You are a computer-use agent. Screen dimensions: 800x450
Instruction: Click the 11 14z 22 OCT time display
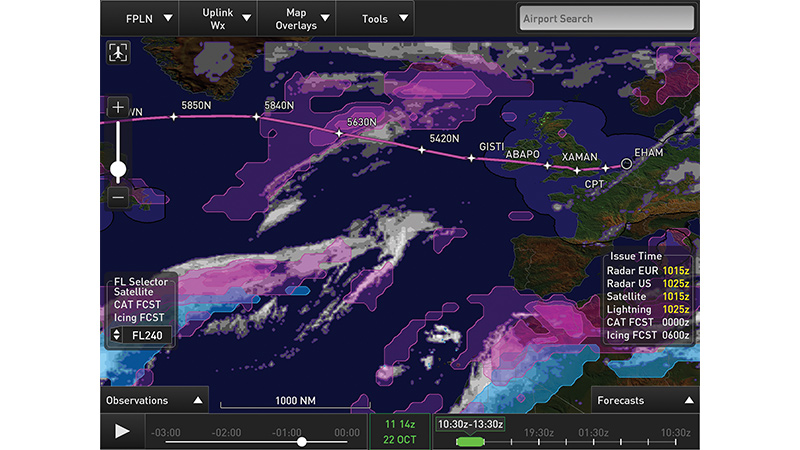399,432
